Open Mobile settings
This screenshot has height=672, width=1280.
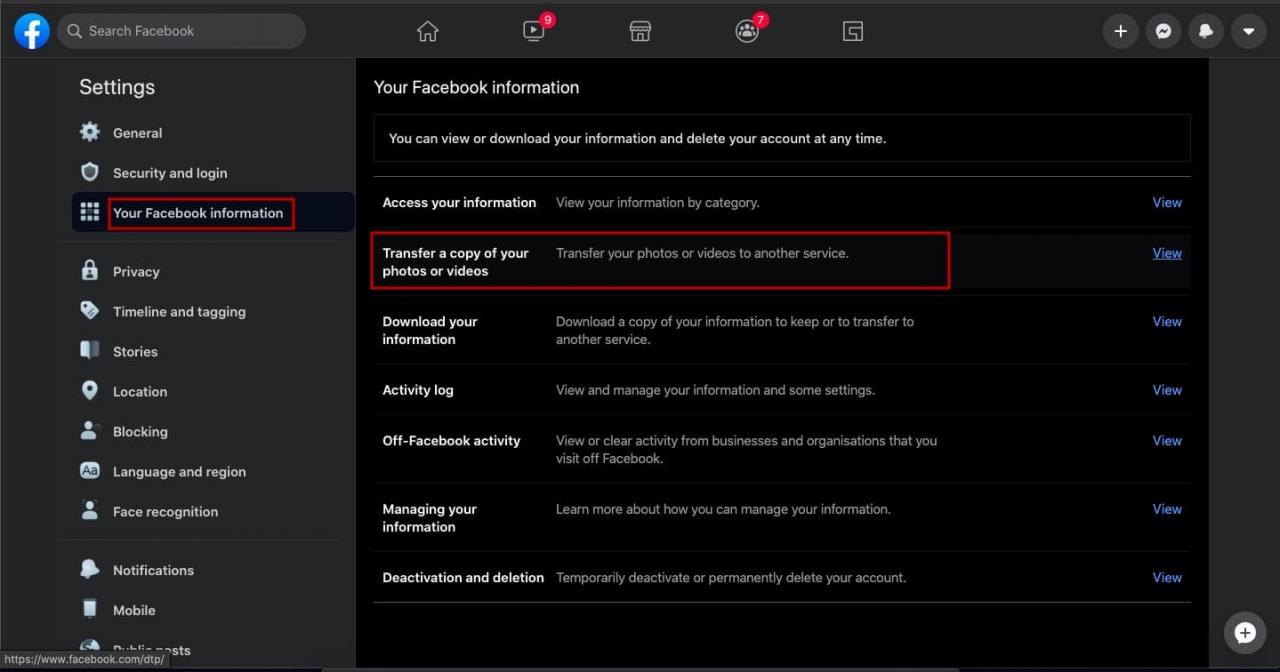coord(134,610)
